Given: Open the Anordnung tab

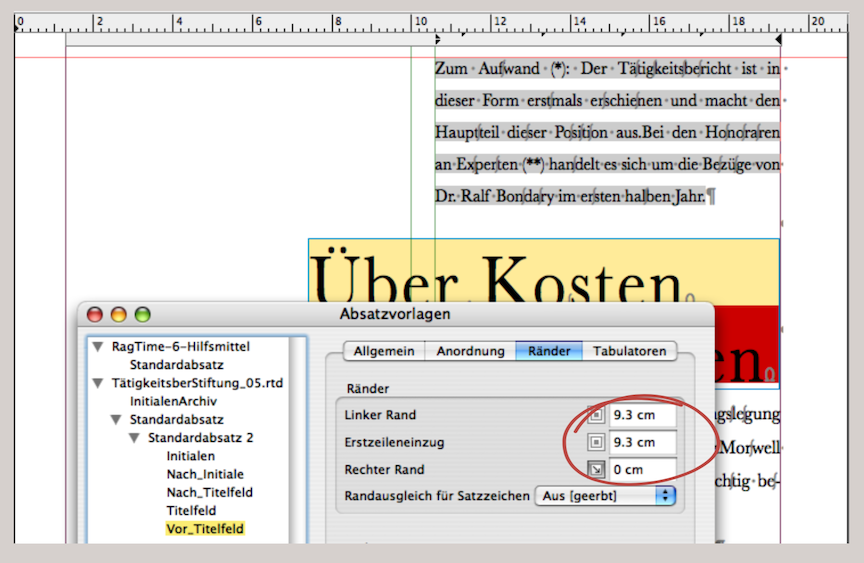Looking at the screenshot, I should [469, 351].
